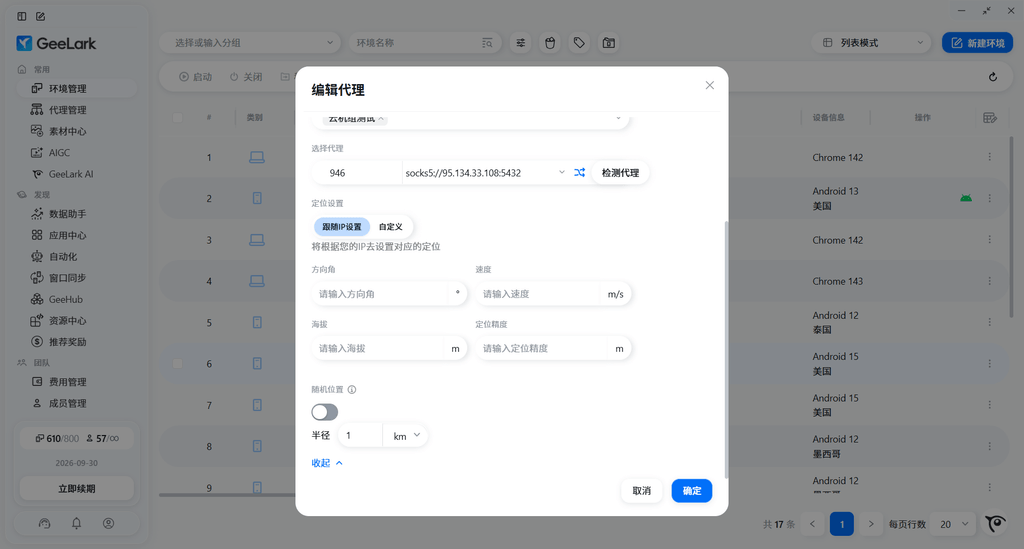This screenshot has height=549, width=1024.
Task: Toggle the select-all header checkbox
Action: click(x=178, y=118)
